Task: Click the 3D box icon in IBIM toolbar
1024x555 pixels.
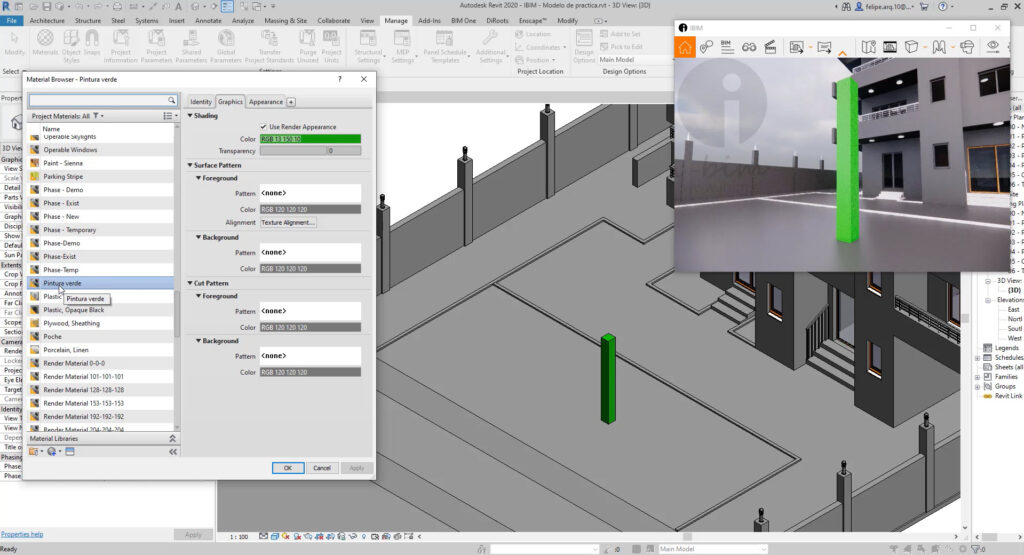Action: (x=911, y=47)
